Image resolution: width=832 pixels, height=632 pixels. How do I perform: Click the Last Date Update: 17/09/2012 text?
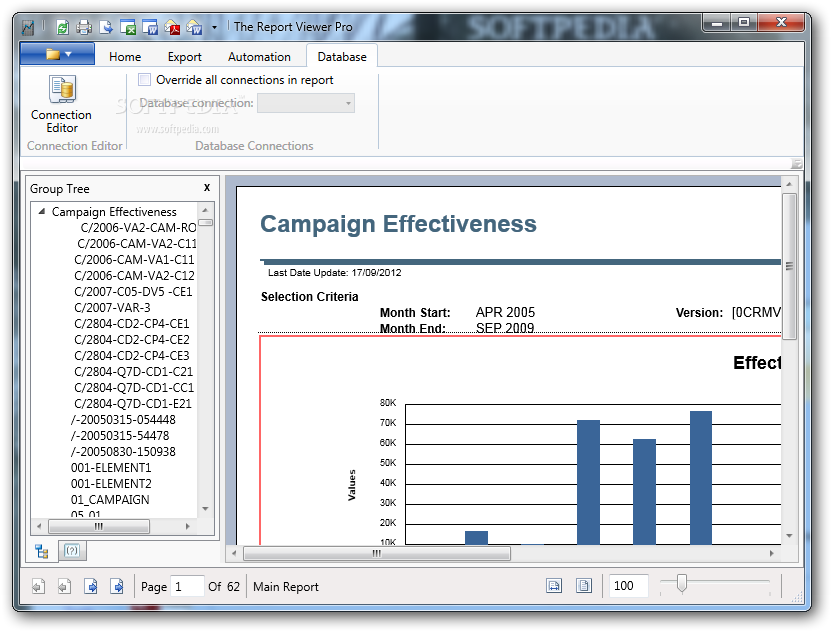tap(334, 273)
